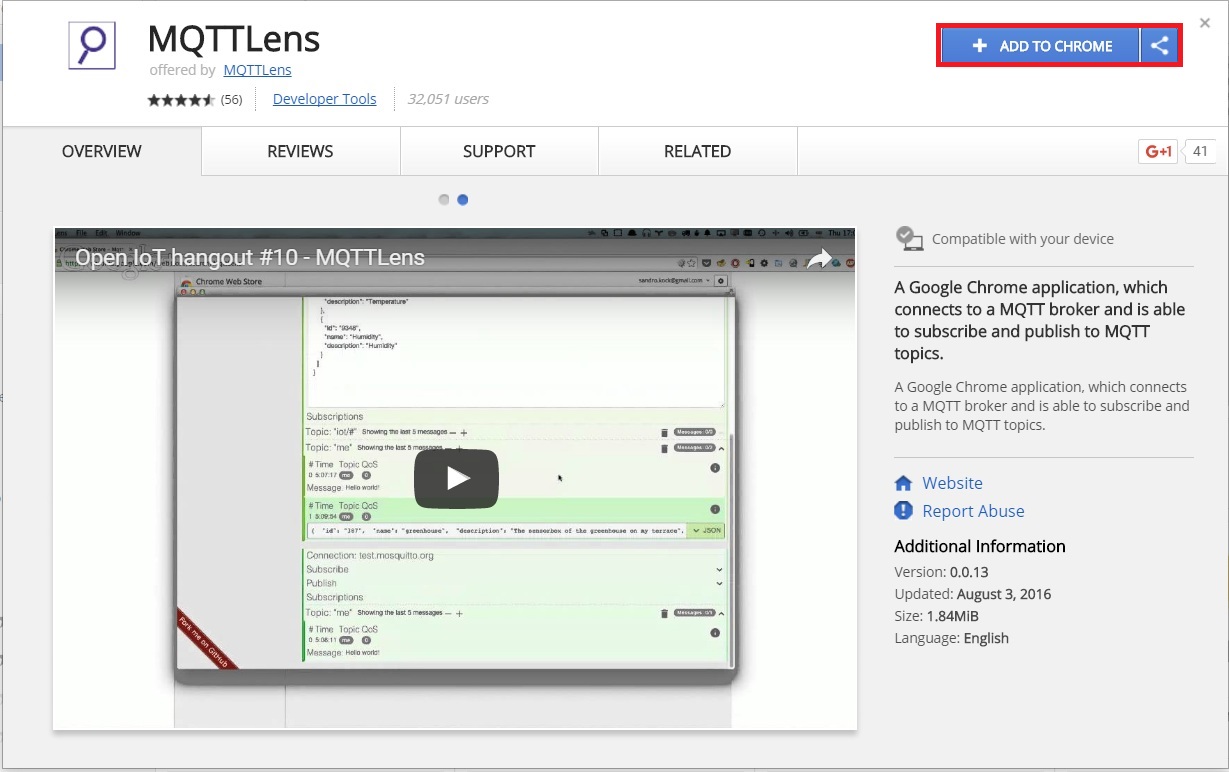Click the size value 1.84MiB

click(955, 616)
